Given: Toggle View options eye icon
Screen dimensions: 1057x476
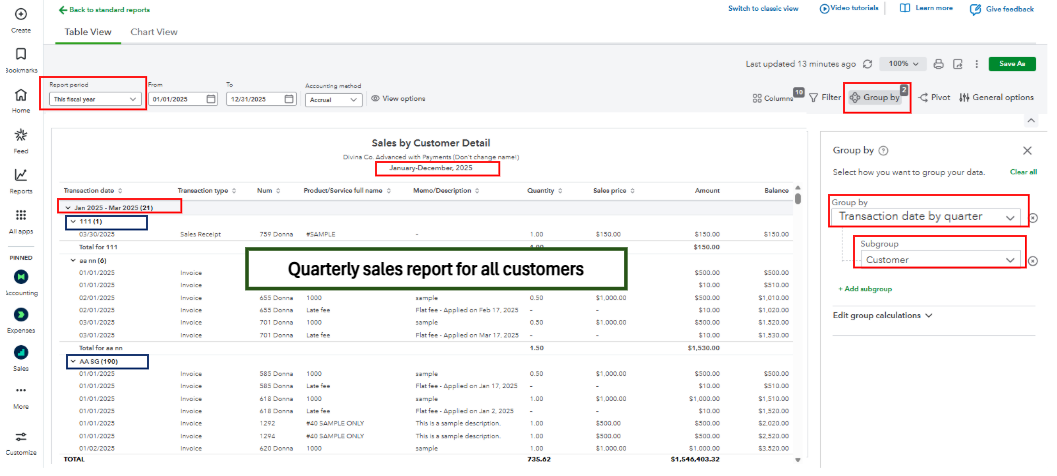Looking at the screenshot, I should 397,98.
